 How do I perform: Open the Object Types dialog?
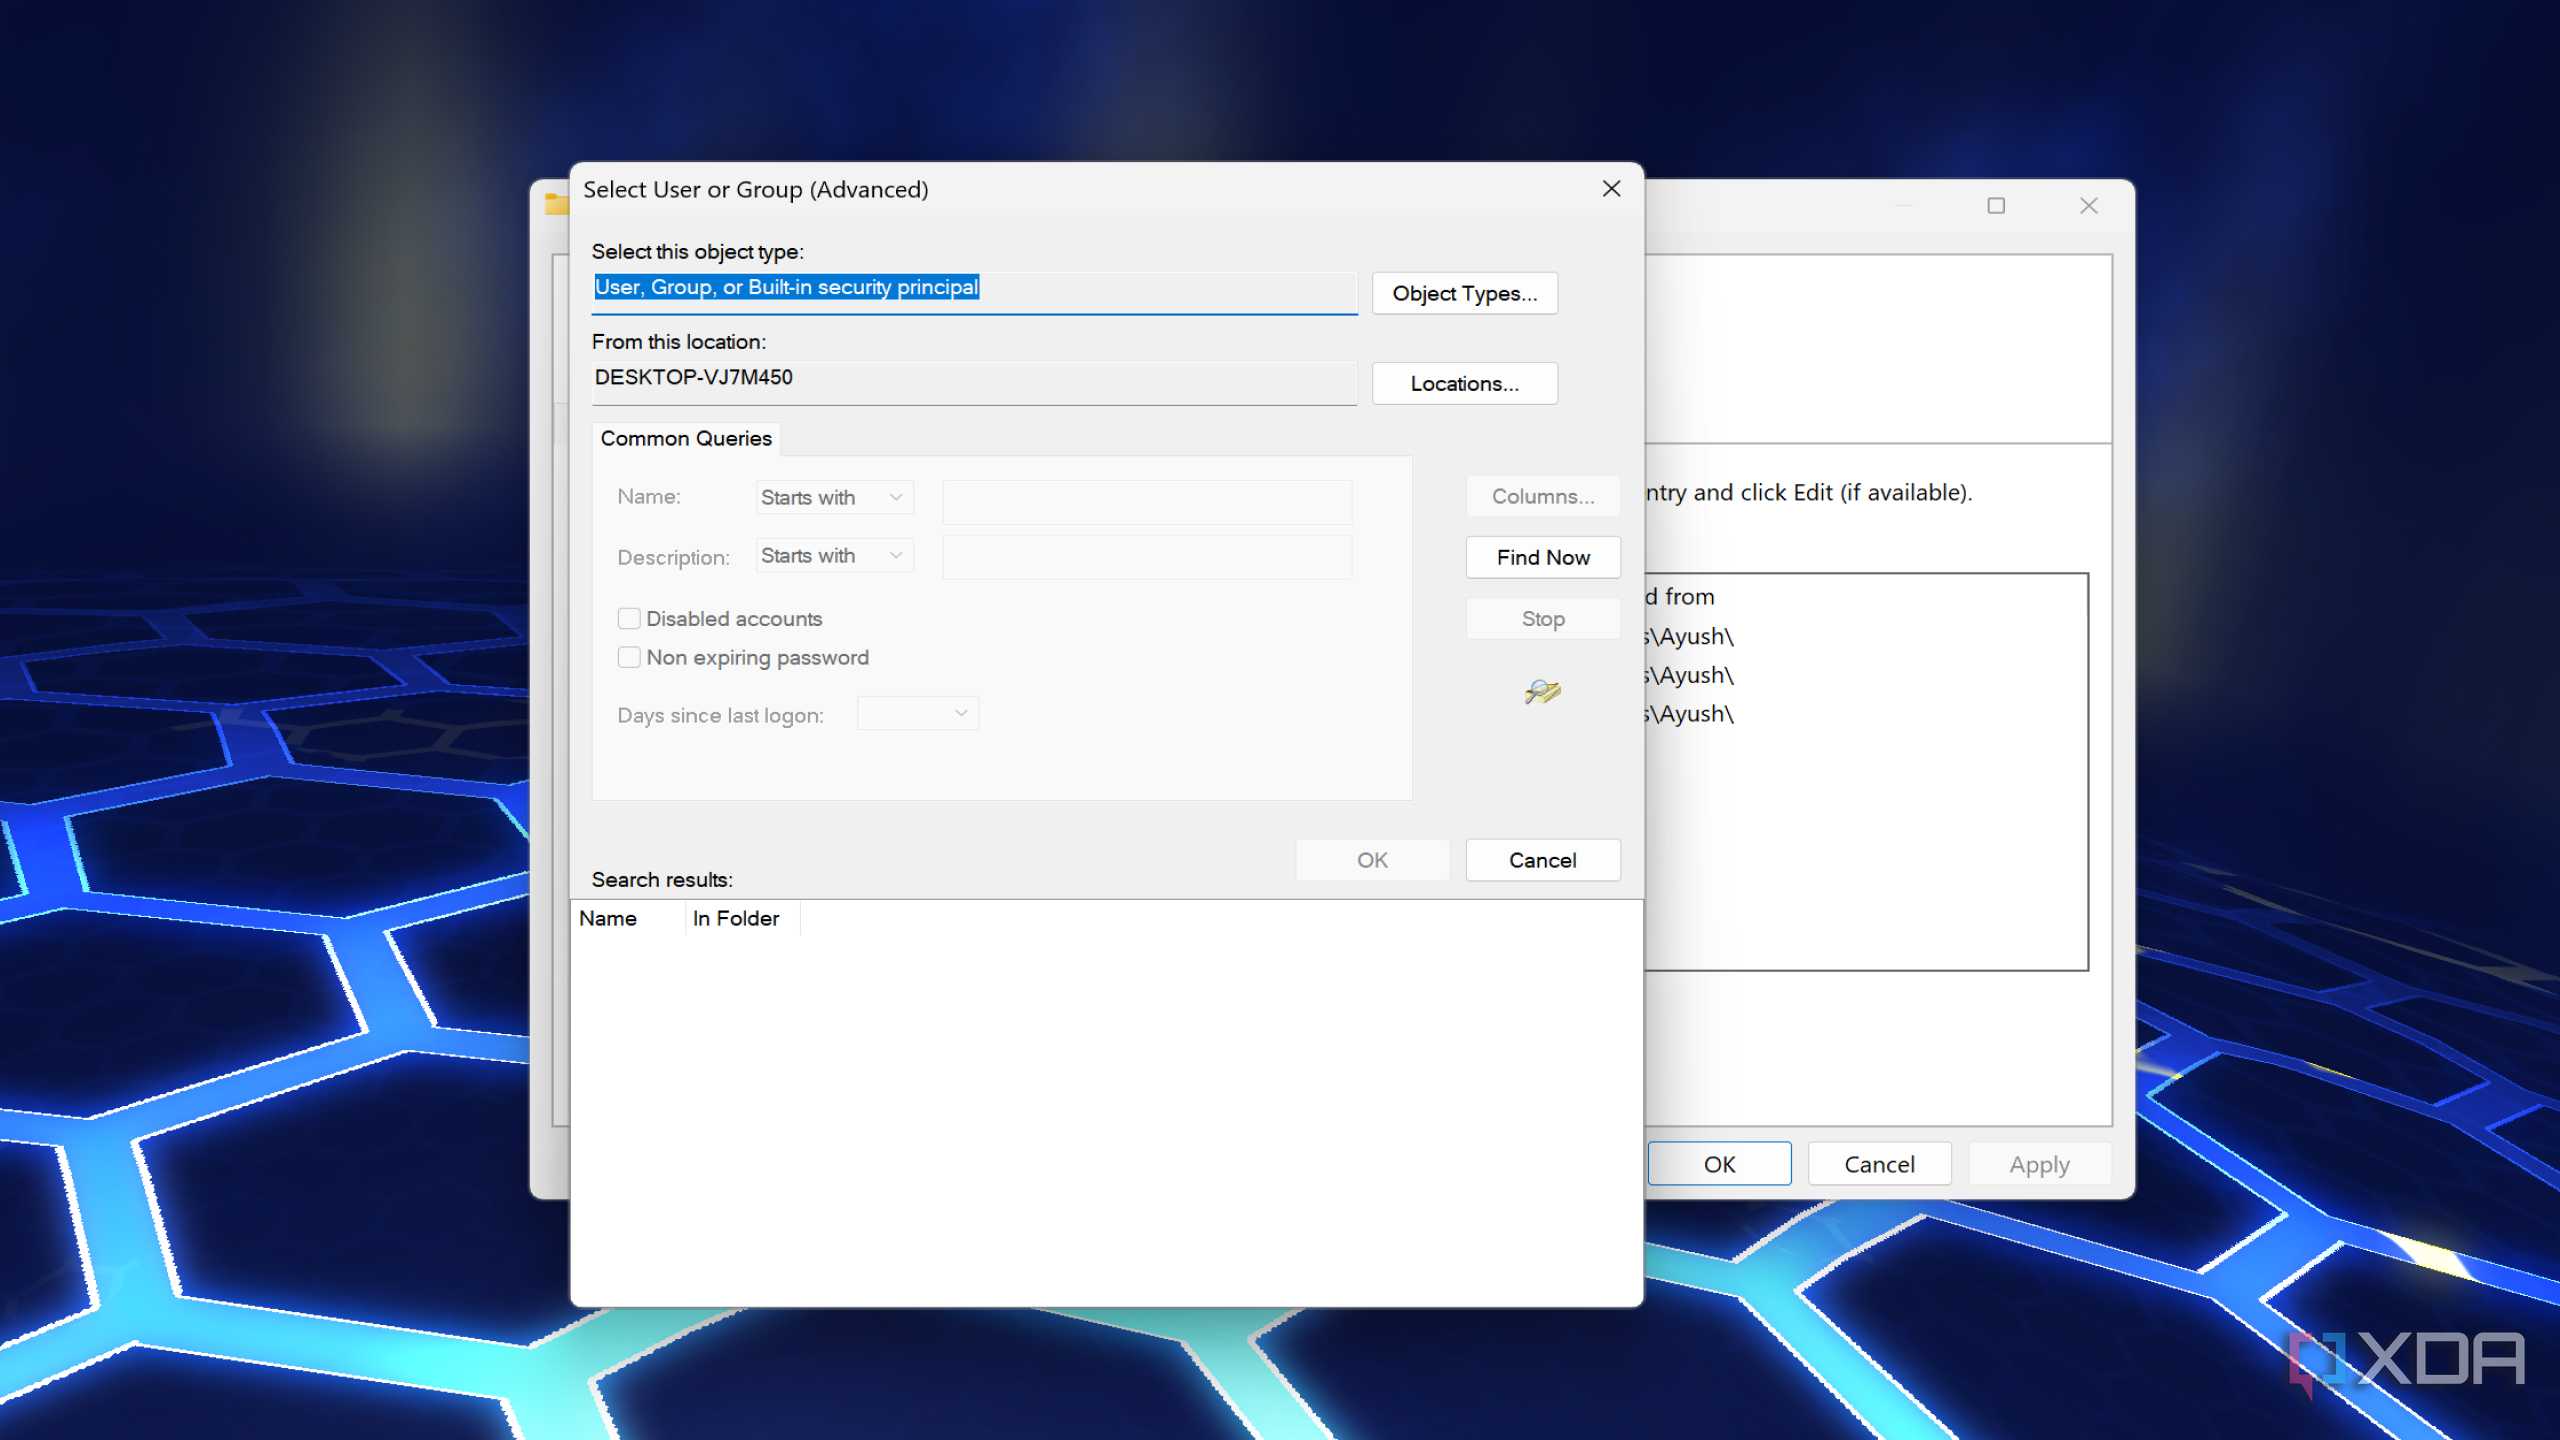(x=1464, y=293)
